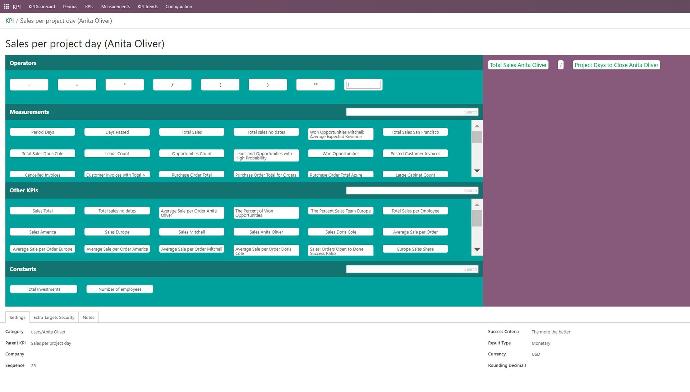Click the Measurements search field
Viewport: 690px width, 392px height.
[x=412, y=112]
